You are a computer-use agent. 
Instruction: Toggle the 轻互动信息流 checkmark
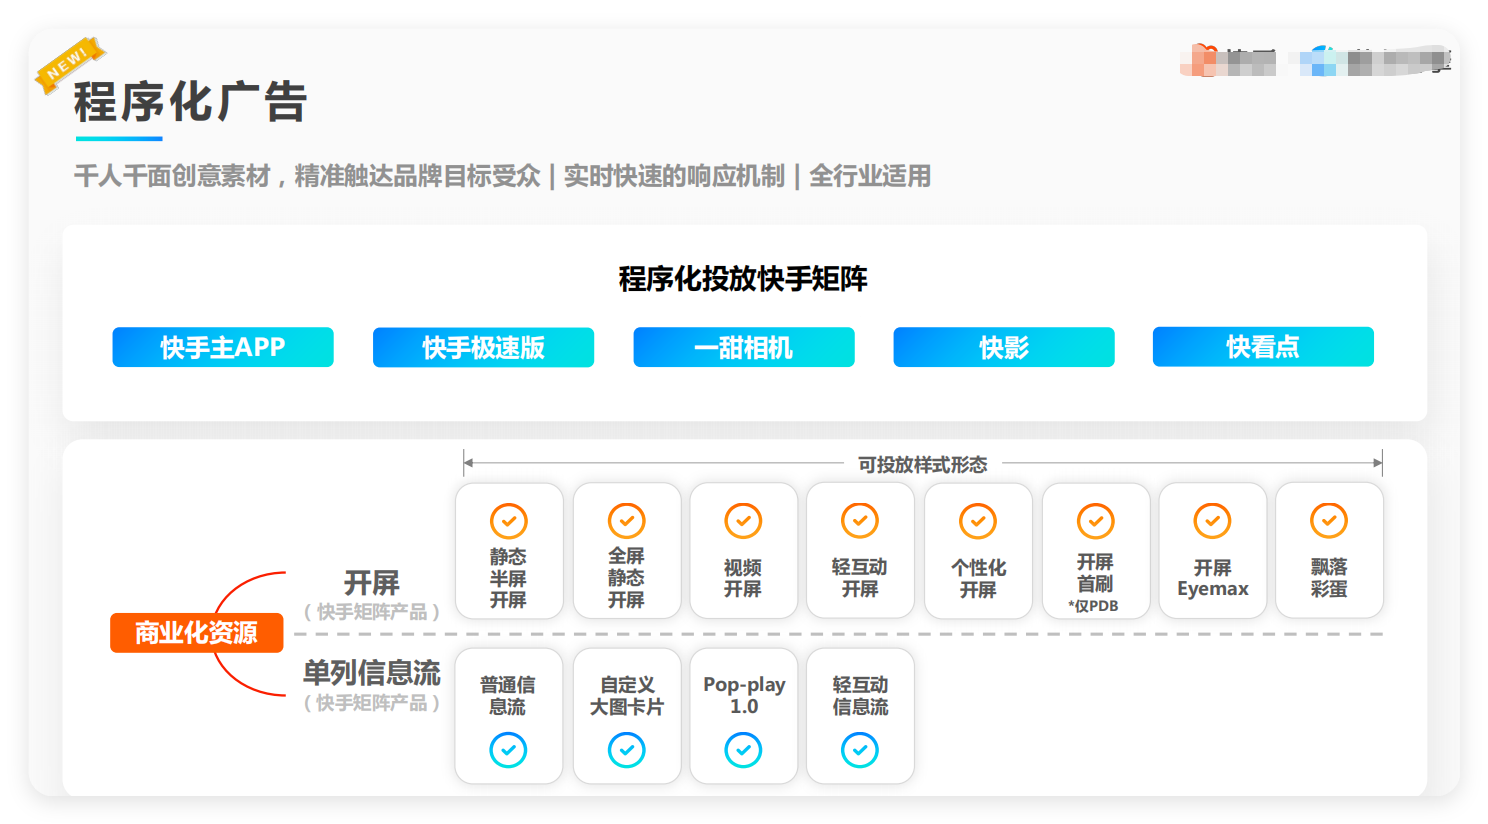[860, 748]
